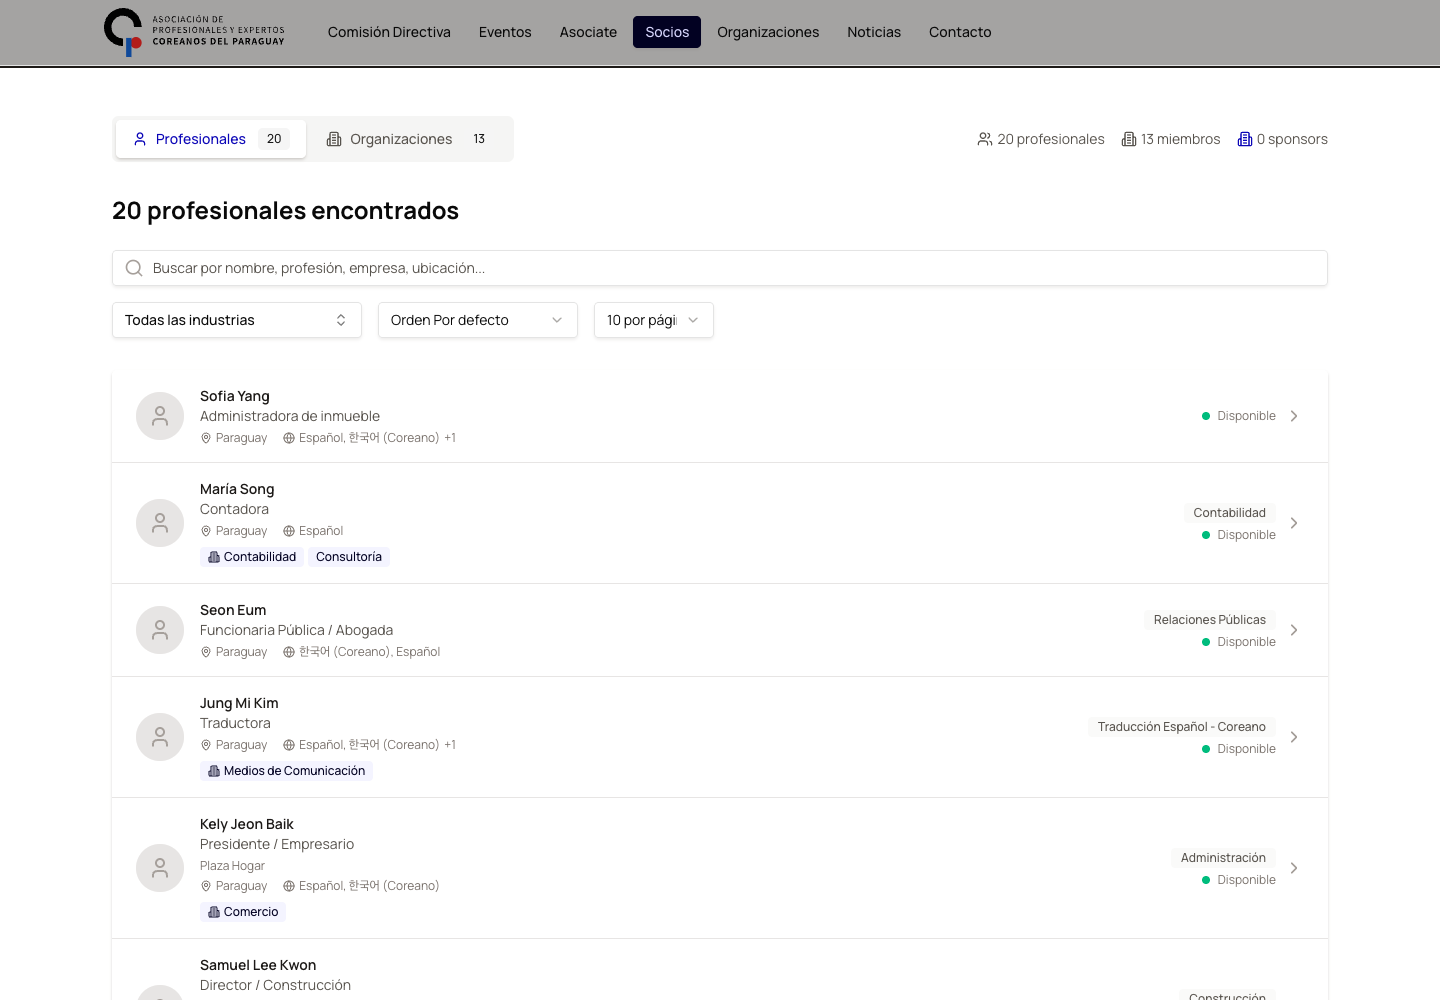The height and width of the screenshot is (1000, 1440).
Task: Click the search magnifier icon
Action: coord(134,268)
